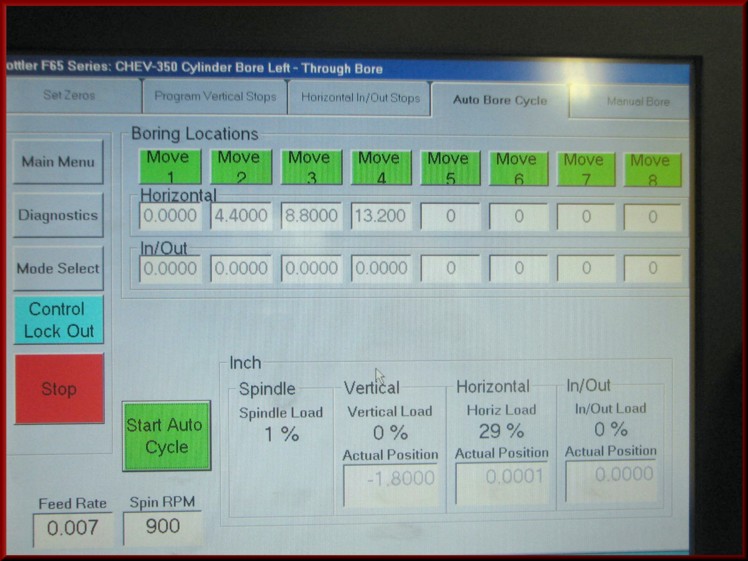
Task: Click the Spin RPM field 900
Action: 162,527
